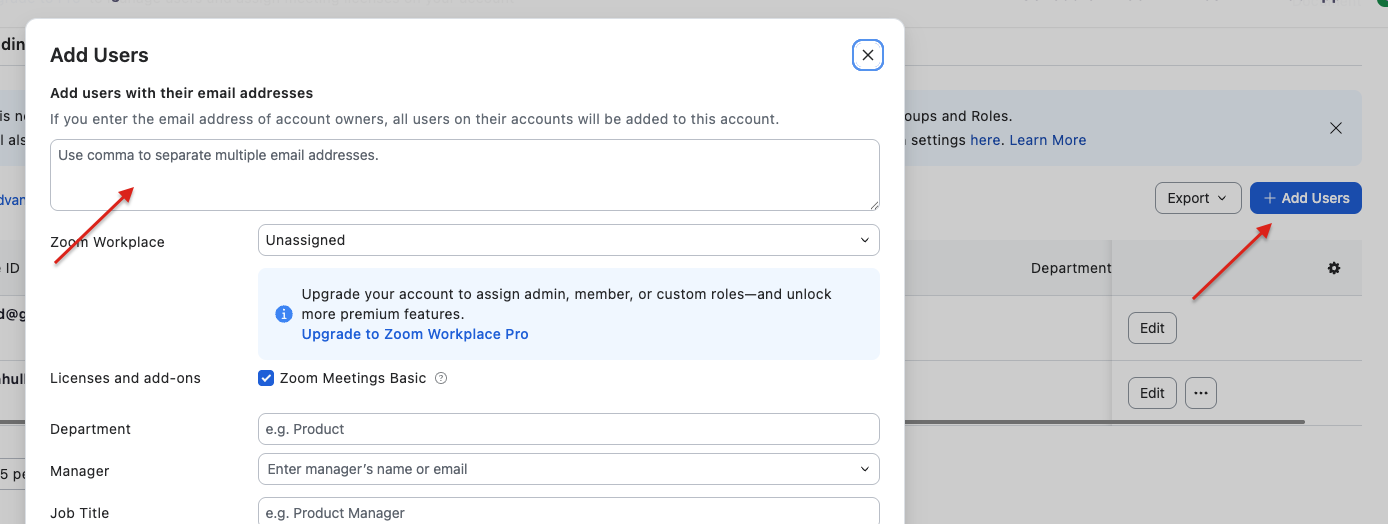Click Edit button beside the ellipsis button
This screenshot has height=524, width=1388.
(x=1152, y=393)
